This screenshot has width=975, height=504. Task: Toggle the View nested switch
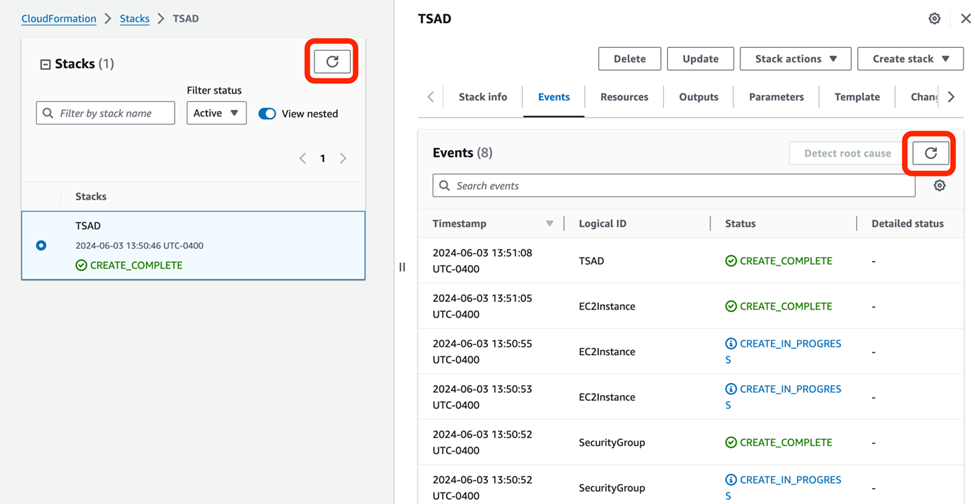pyautogui.click(x=267, y=114)
